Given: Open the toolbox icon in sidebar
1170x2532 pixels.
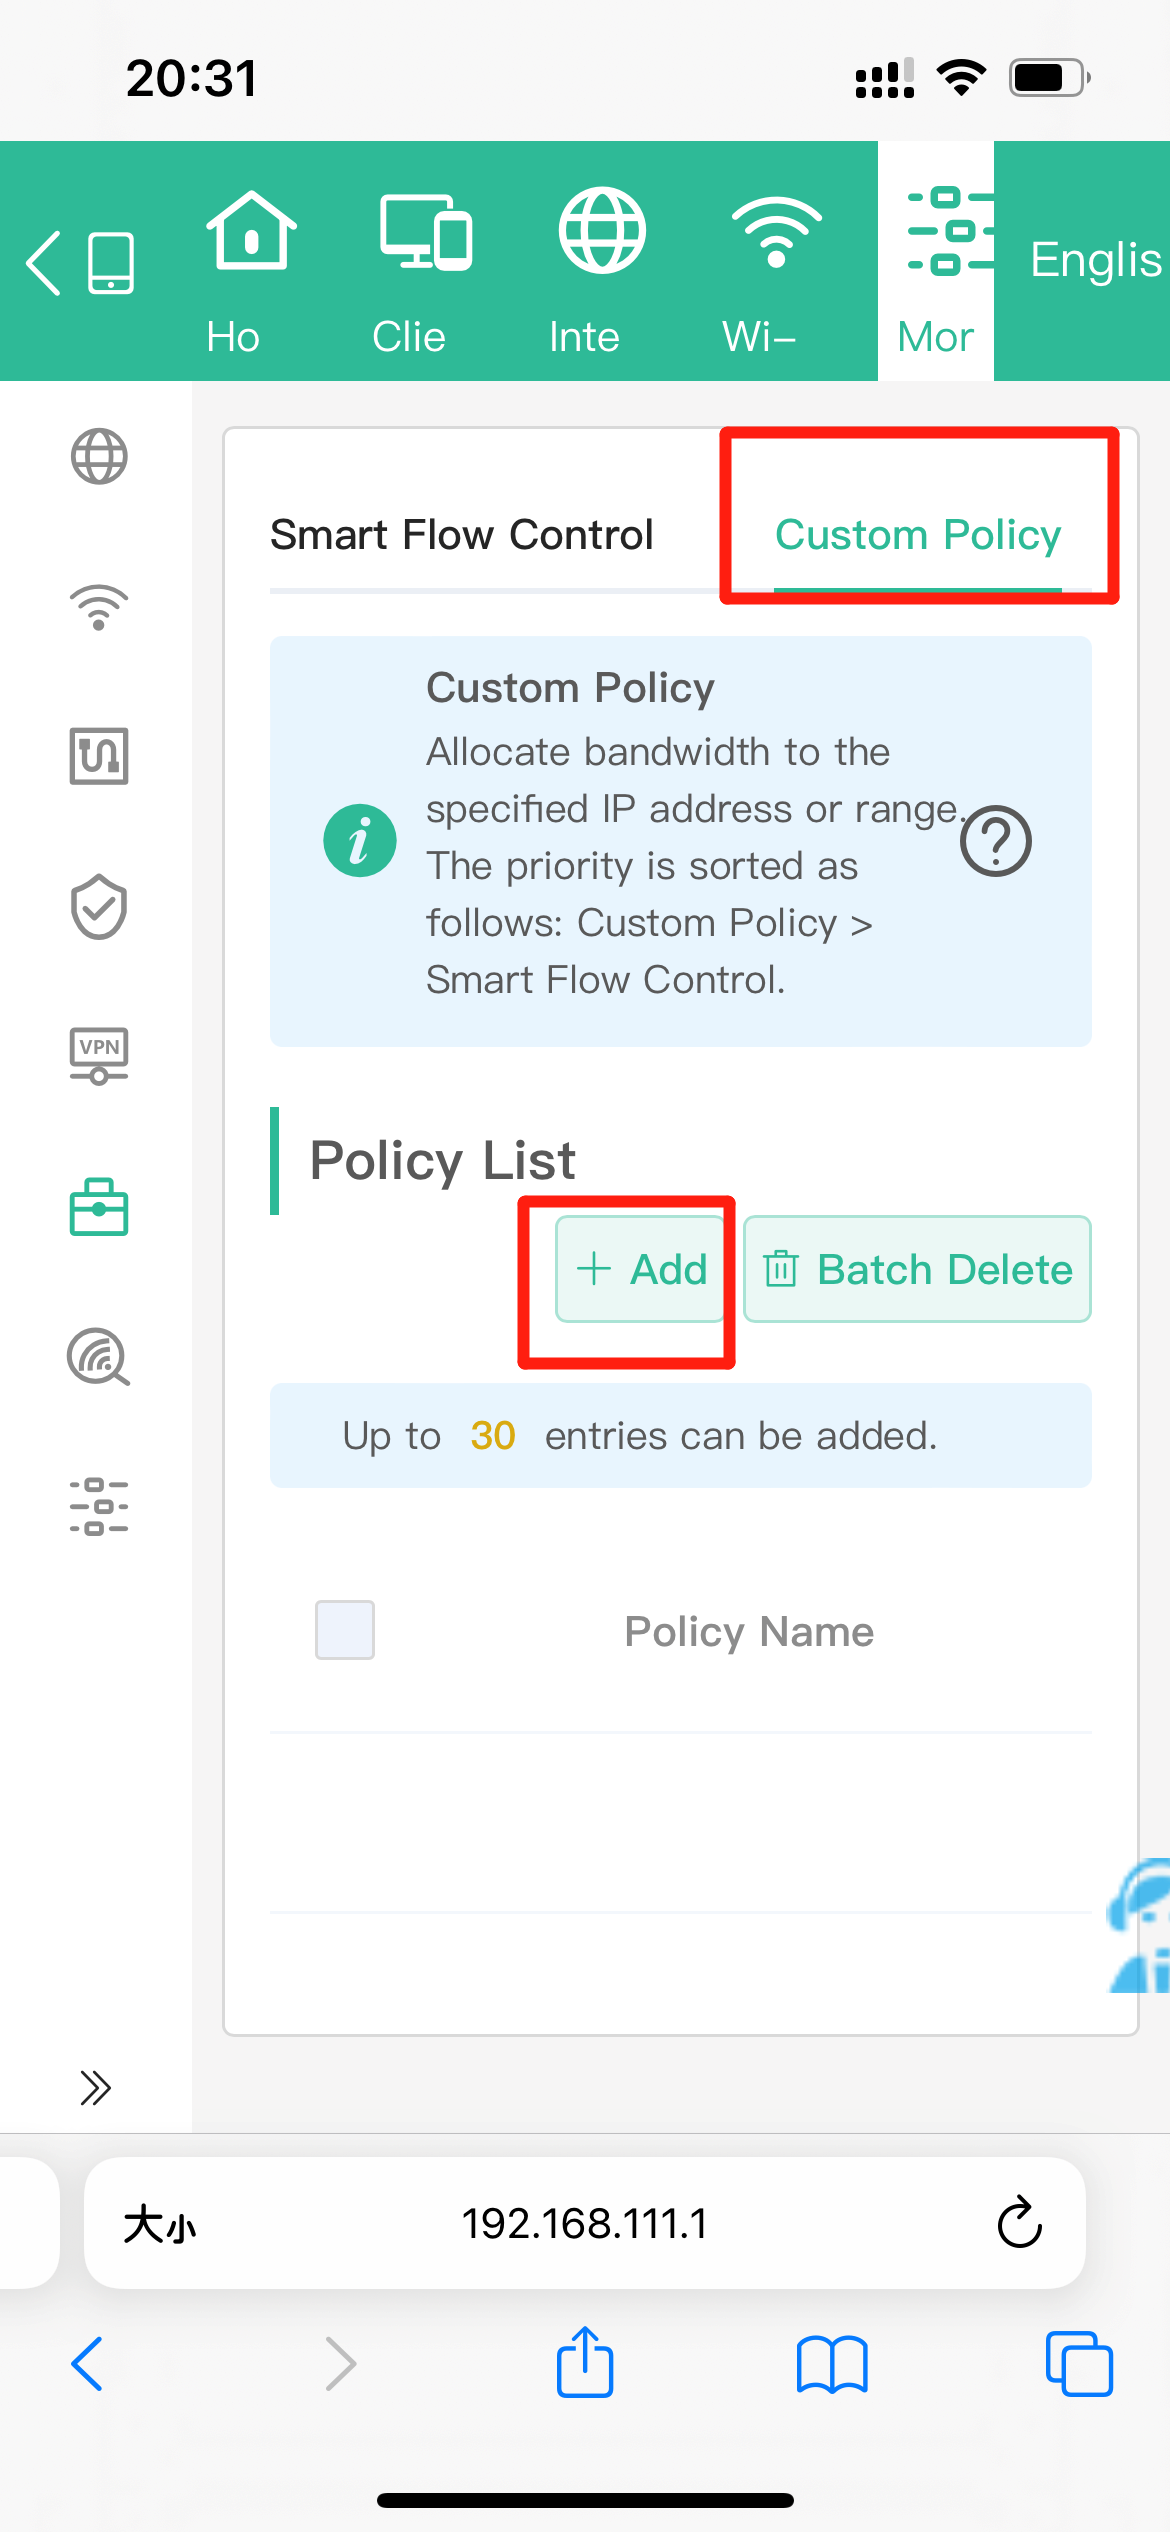Looking at the screenshot, I should click(98, 1207).
